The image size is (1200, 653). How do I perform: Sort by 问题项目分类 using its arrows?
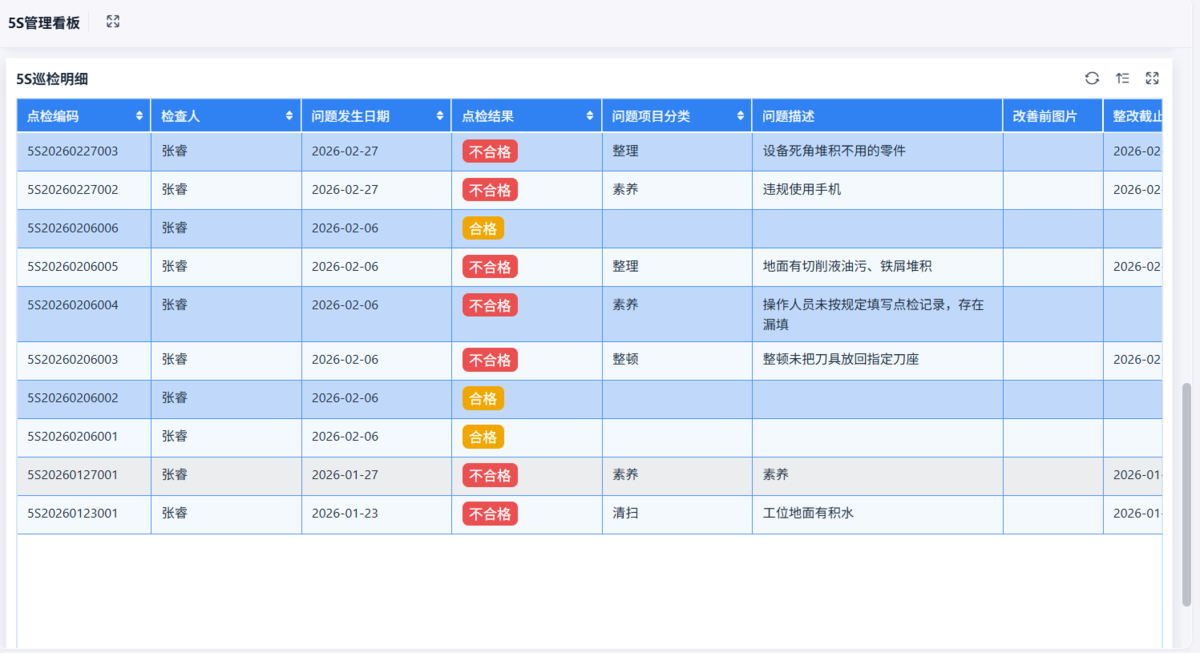740,116
